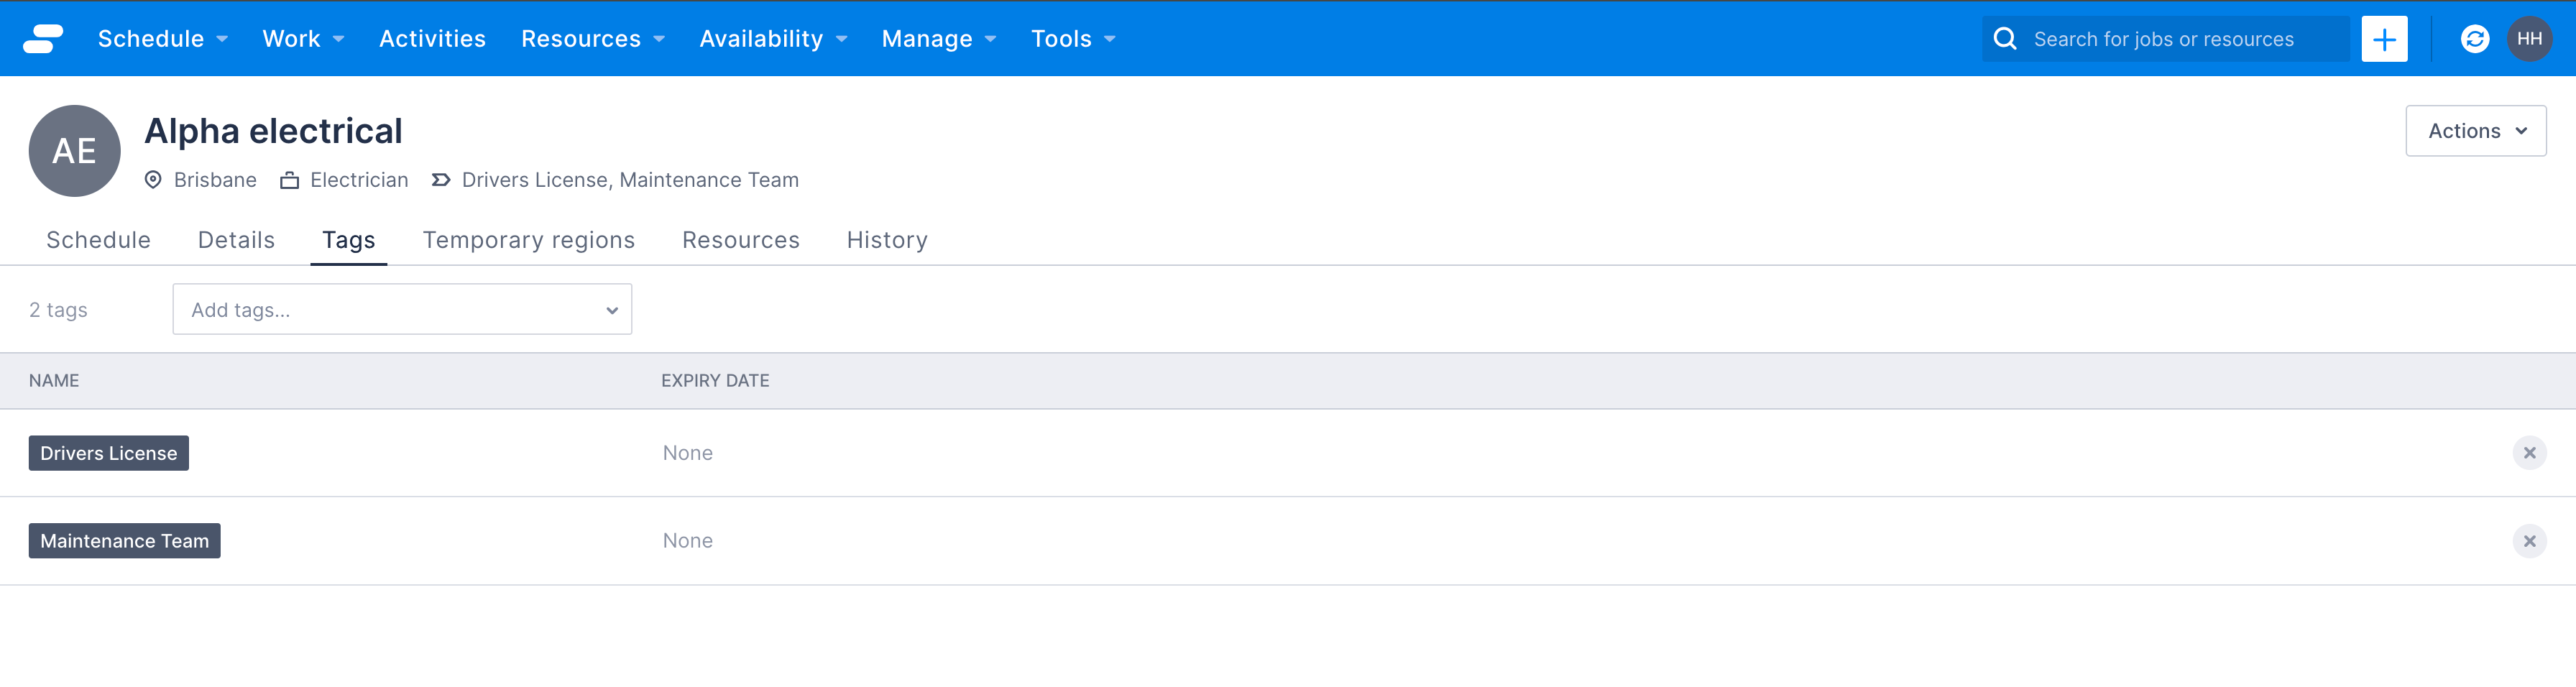The height and width of the screenshot is (687, 2576).
Task: Open the Availability menu chevron
Action: (x=840, y=38)
